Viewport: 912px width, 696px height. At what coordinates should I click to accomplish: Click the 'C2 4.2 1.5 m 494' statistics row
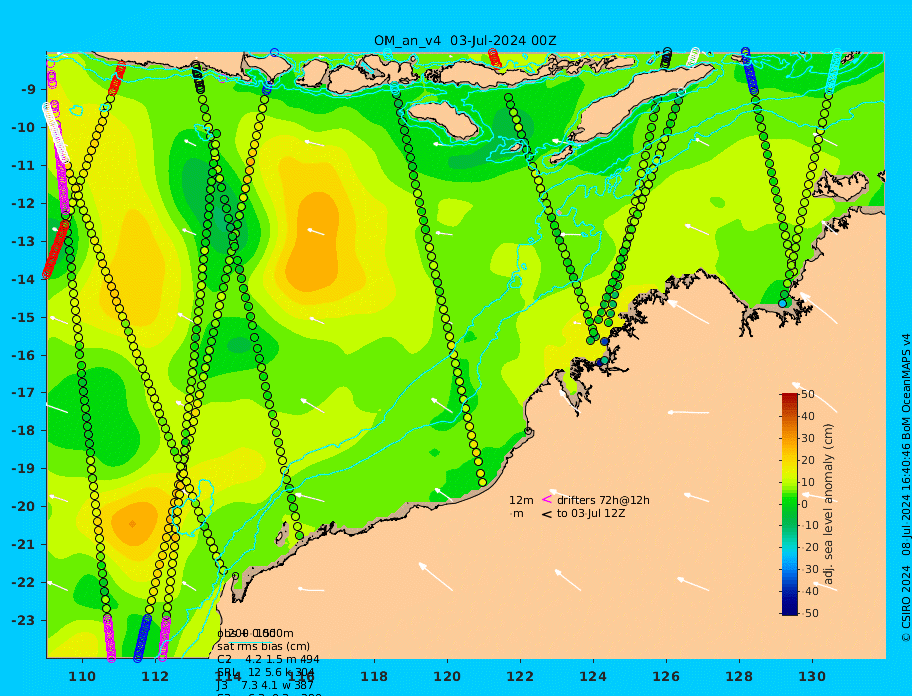(x=268, y=659)
